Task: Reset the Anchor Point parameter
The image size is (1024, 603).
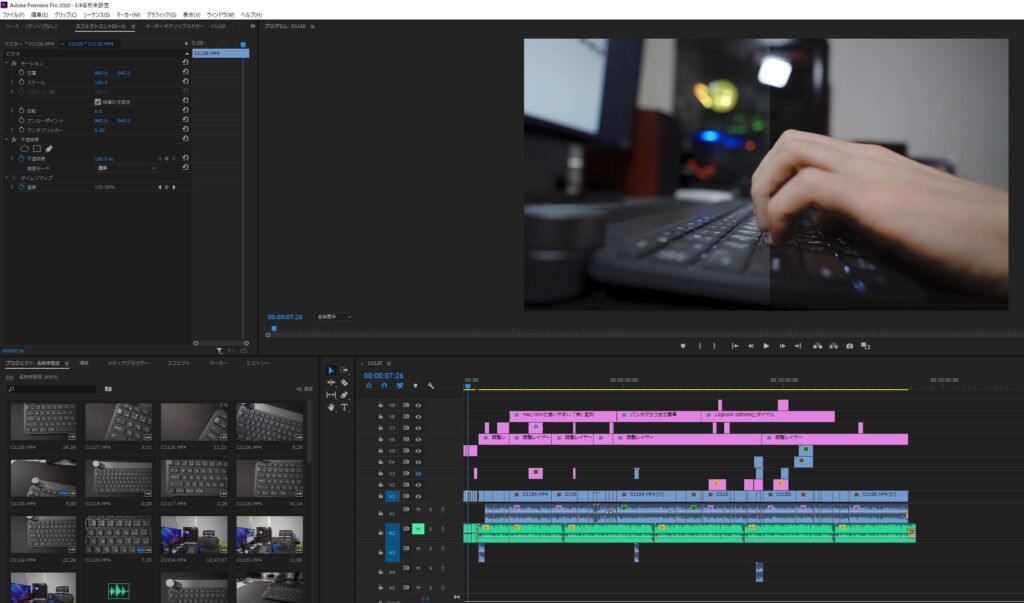Action: pyautogui.click(x=185, y=120)
